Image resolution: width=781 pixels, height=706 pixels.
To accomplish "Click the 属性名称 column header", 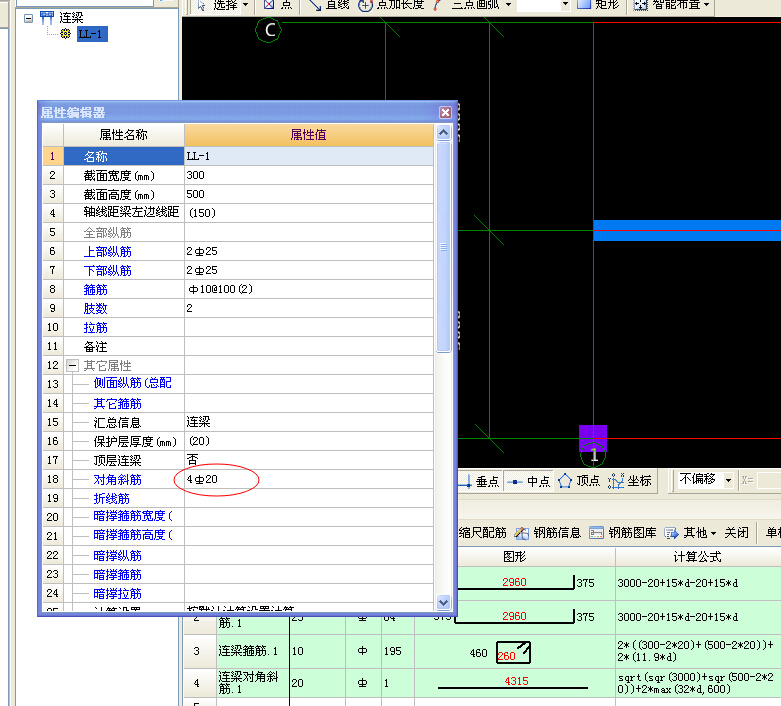I will point(124,135).
